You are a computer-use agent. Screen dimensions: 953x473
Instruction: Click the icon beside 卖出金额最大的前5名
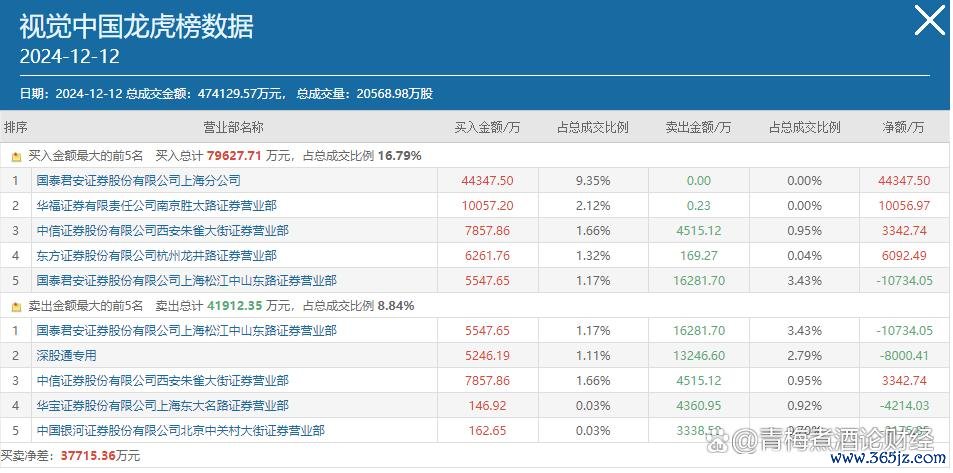point(16,306)
